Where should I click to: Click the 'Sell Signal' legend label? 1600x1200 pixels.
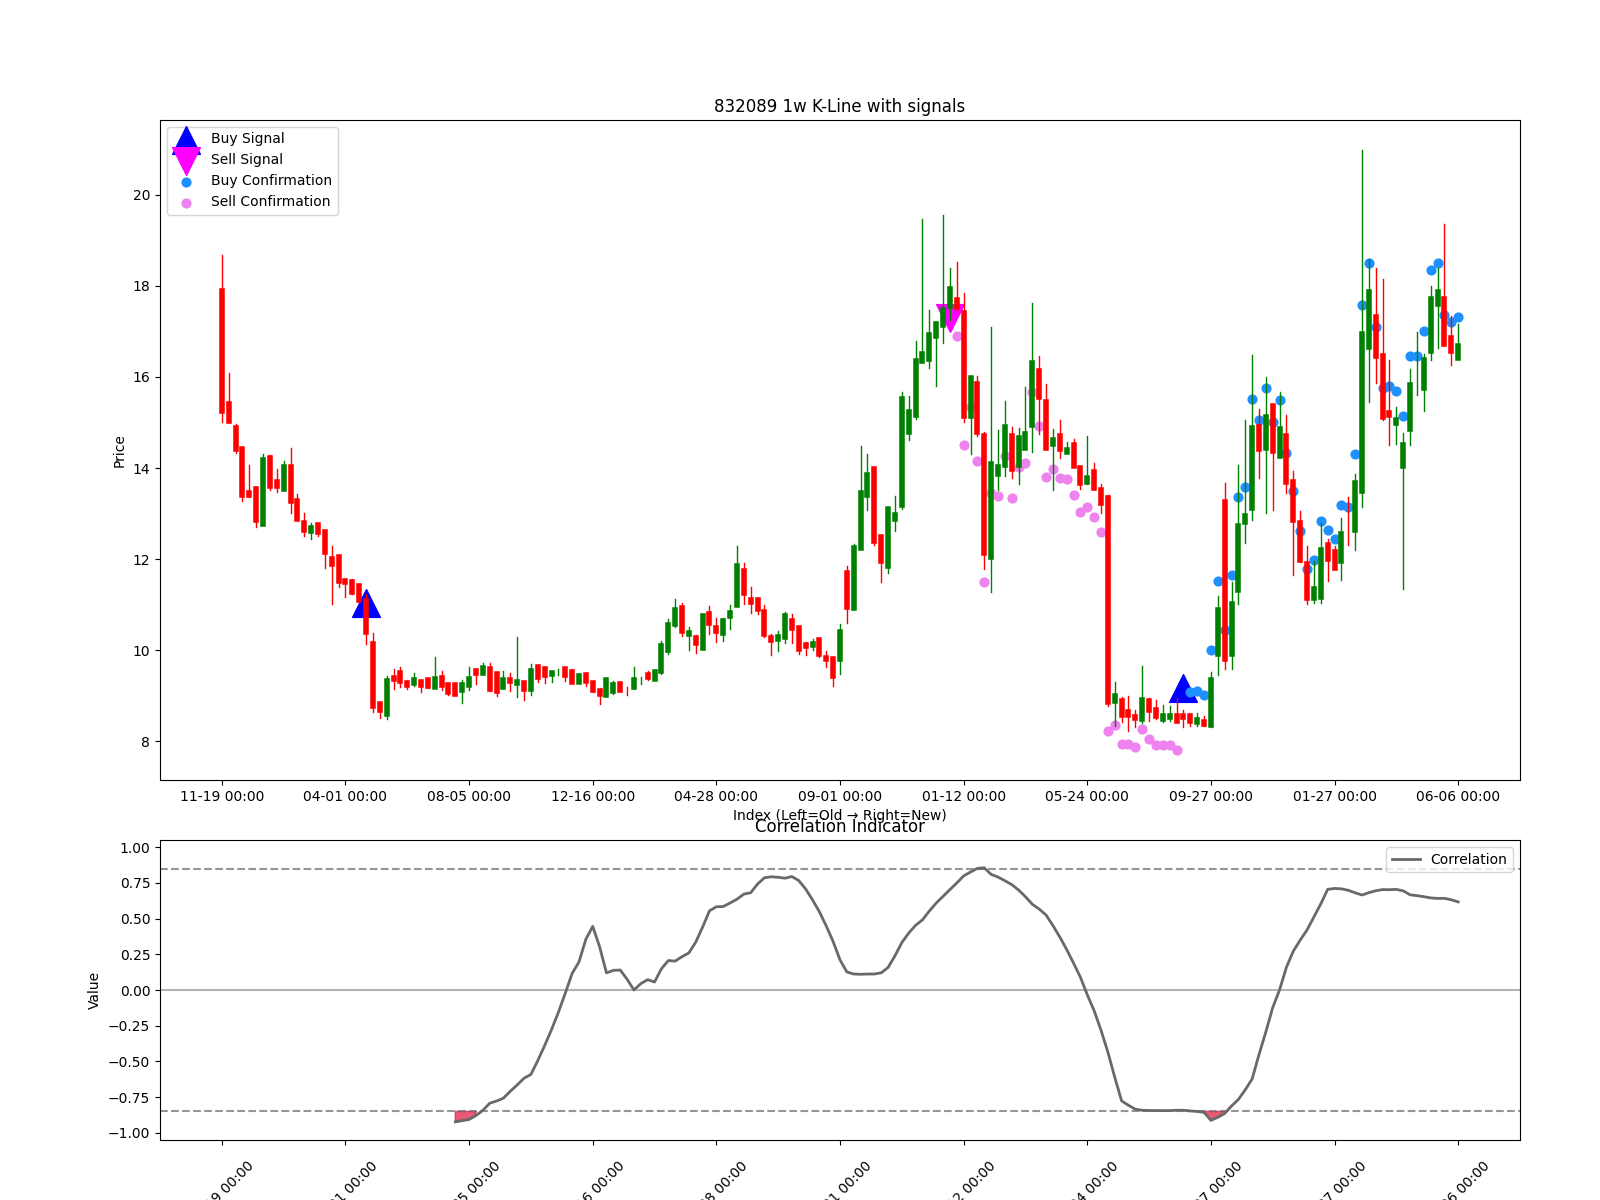pyautogui.click(x=246, y=160)
